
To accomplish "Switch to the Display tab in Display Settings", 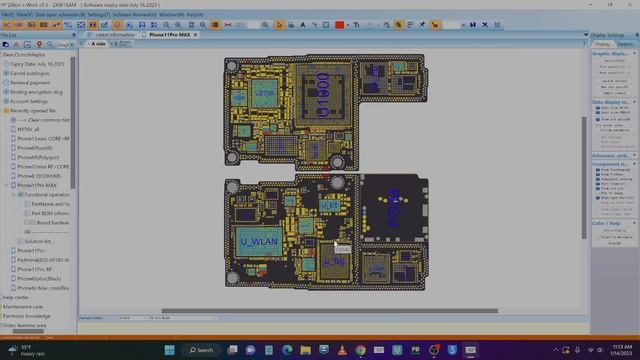I will (602, 44).
